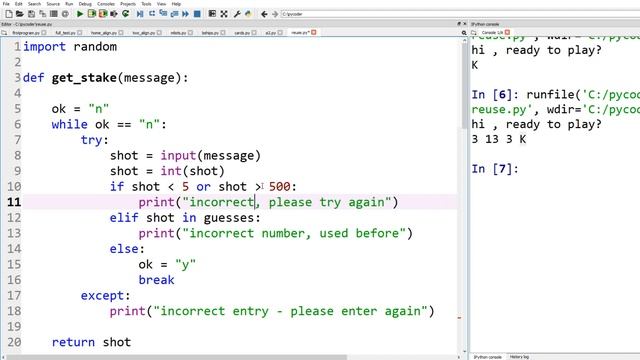Open Consoles menu

coord(106,4)
